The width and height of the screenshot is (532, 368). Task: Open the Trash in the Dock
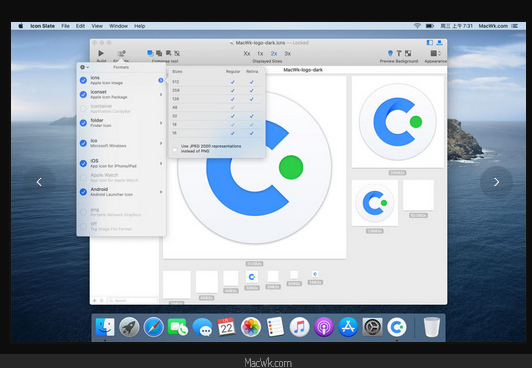pos(432,327)
